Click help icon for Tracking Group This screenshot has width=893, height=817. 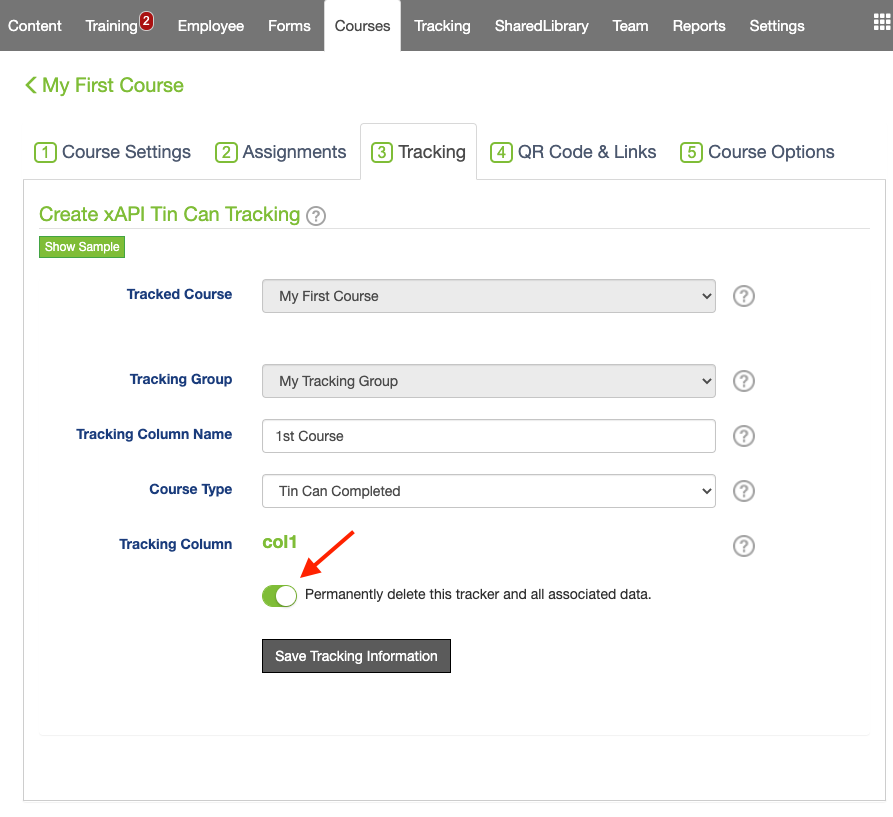tap(743, 381)
